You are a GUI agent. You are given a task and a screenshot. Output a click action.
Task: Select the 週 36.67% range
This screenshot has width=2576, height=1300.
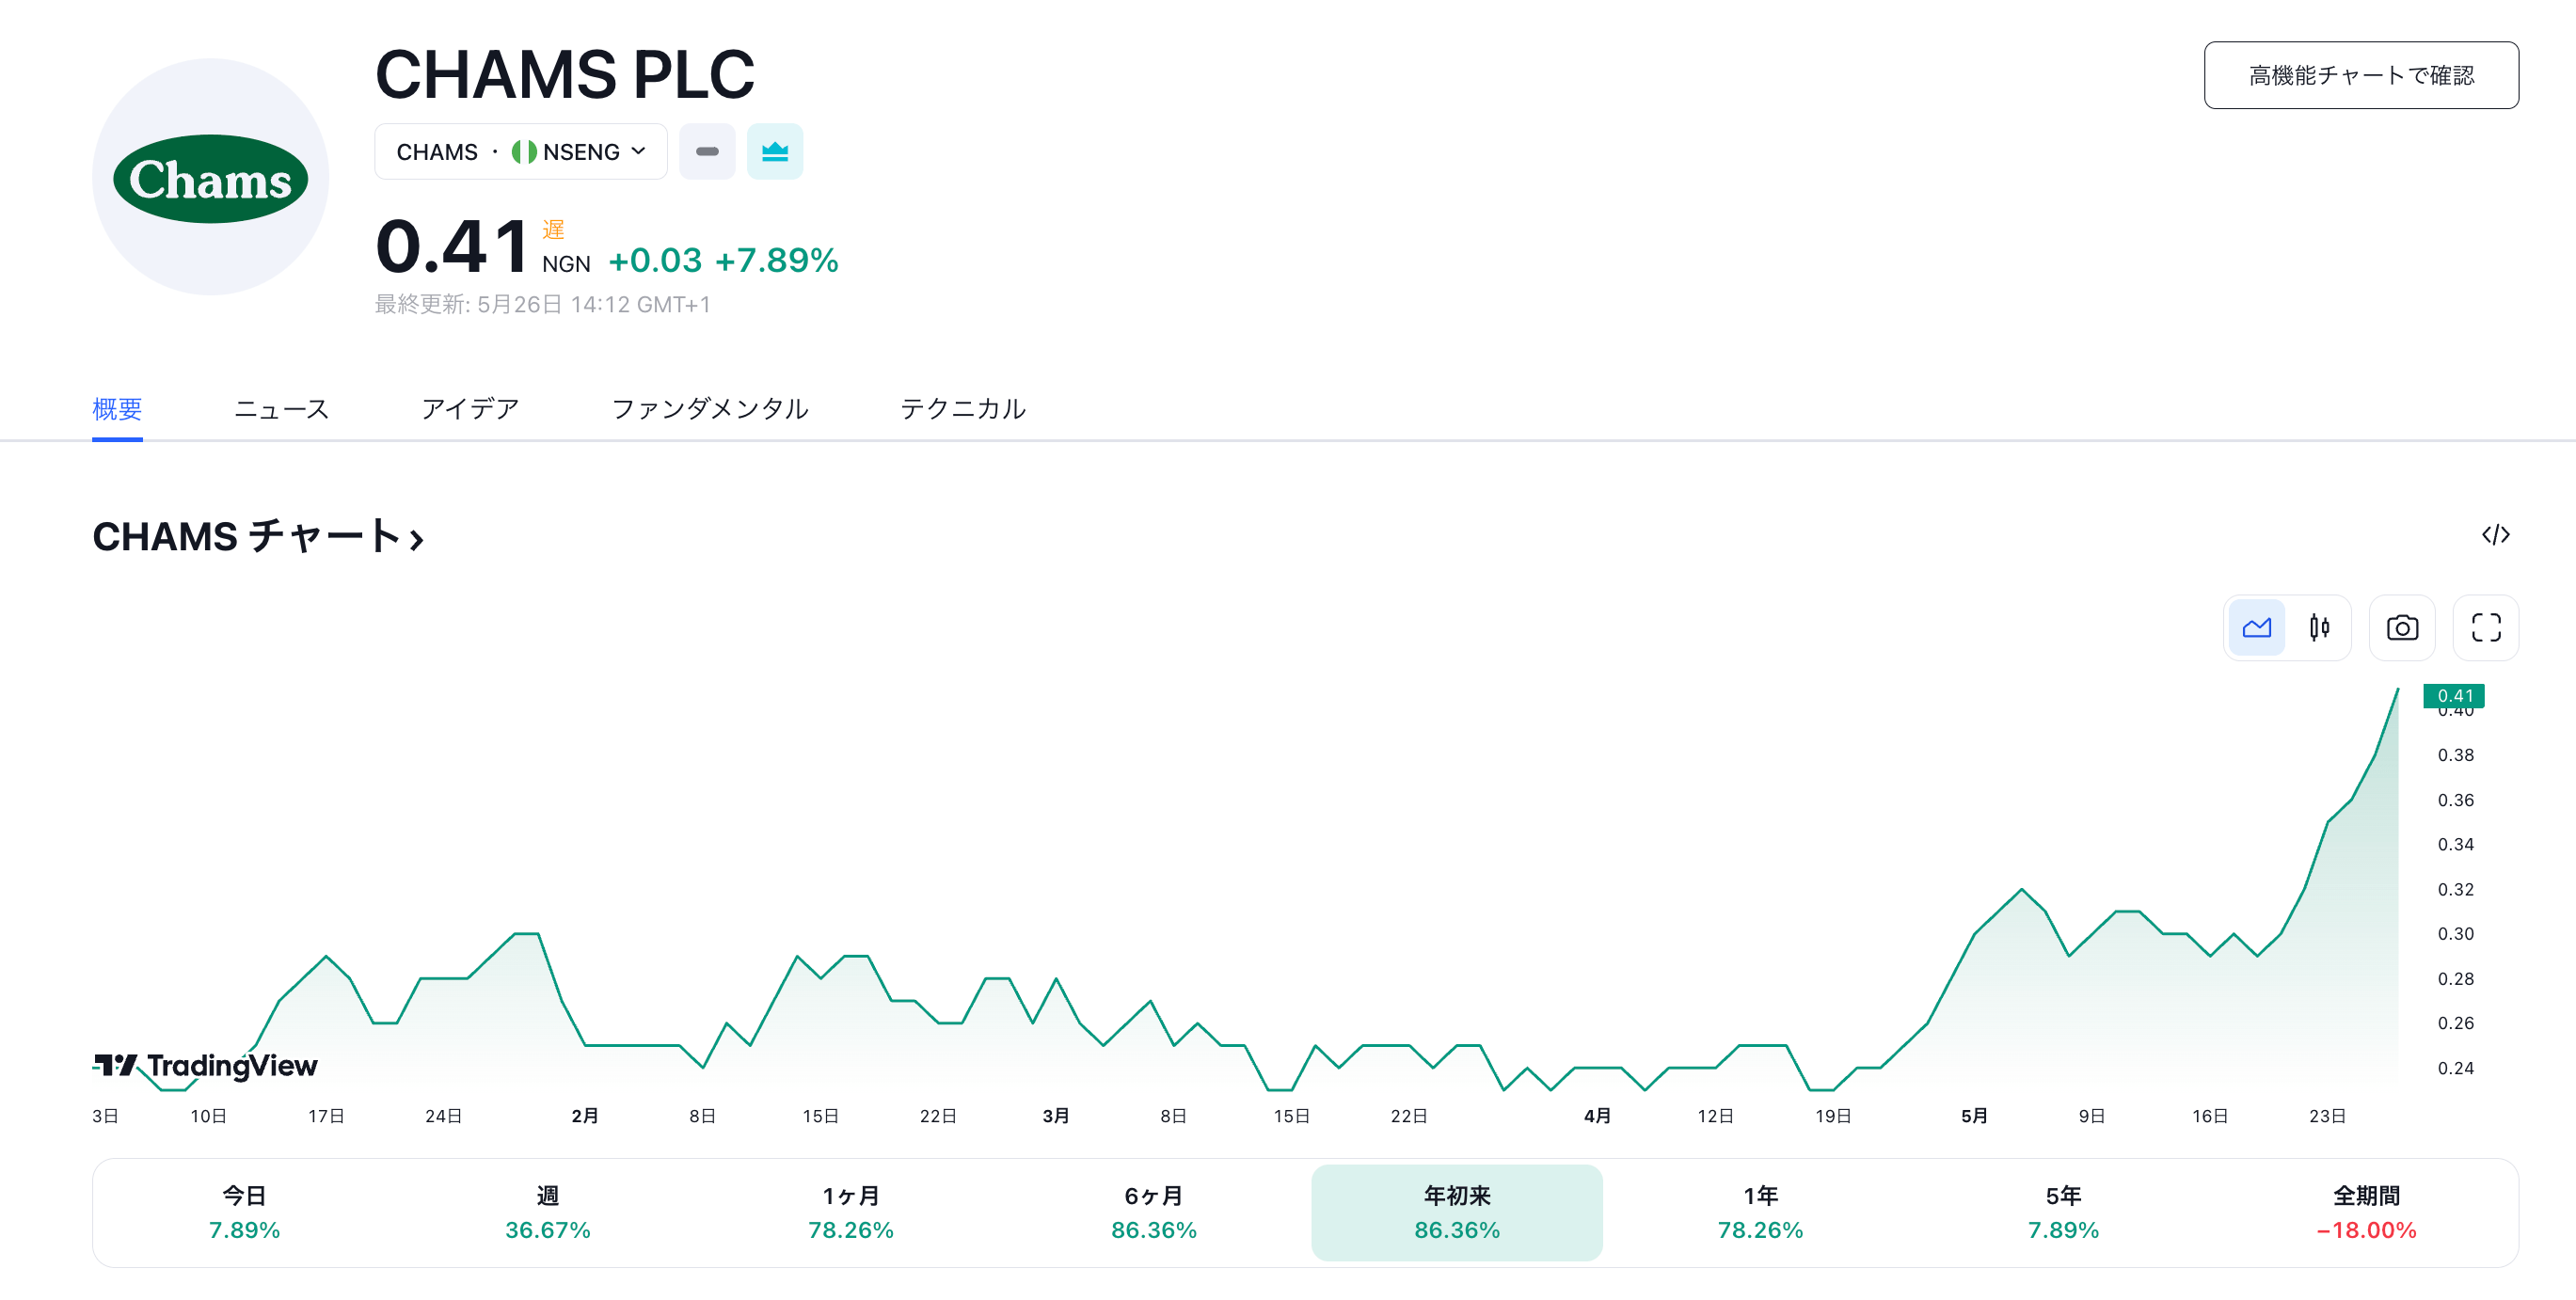(547, 1213)
